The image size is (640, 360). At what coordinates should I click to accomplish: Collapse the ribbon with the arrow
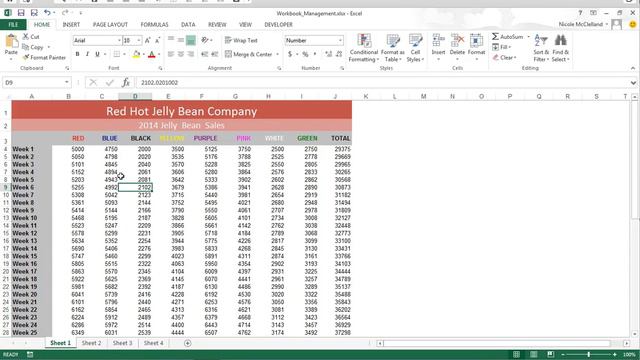pyautogui.click(x=633, y=68)
